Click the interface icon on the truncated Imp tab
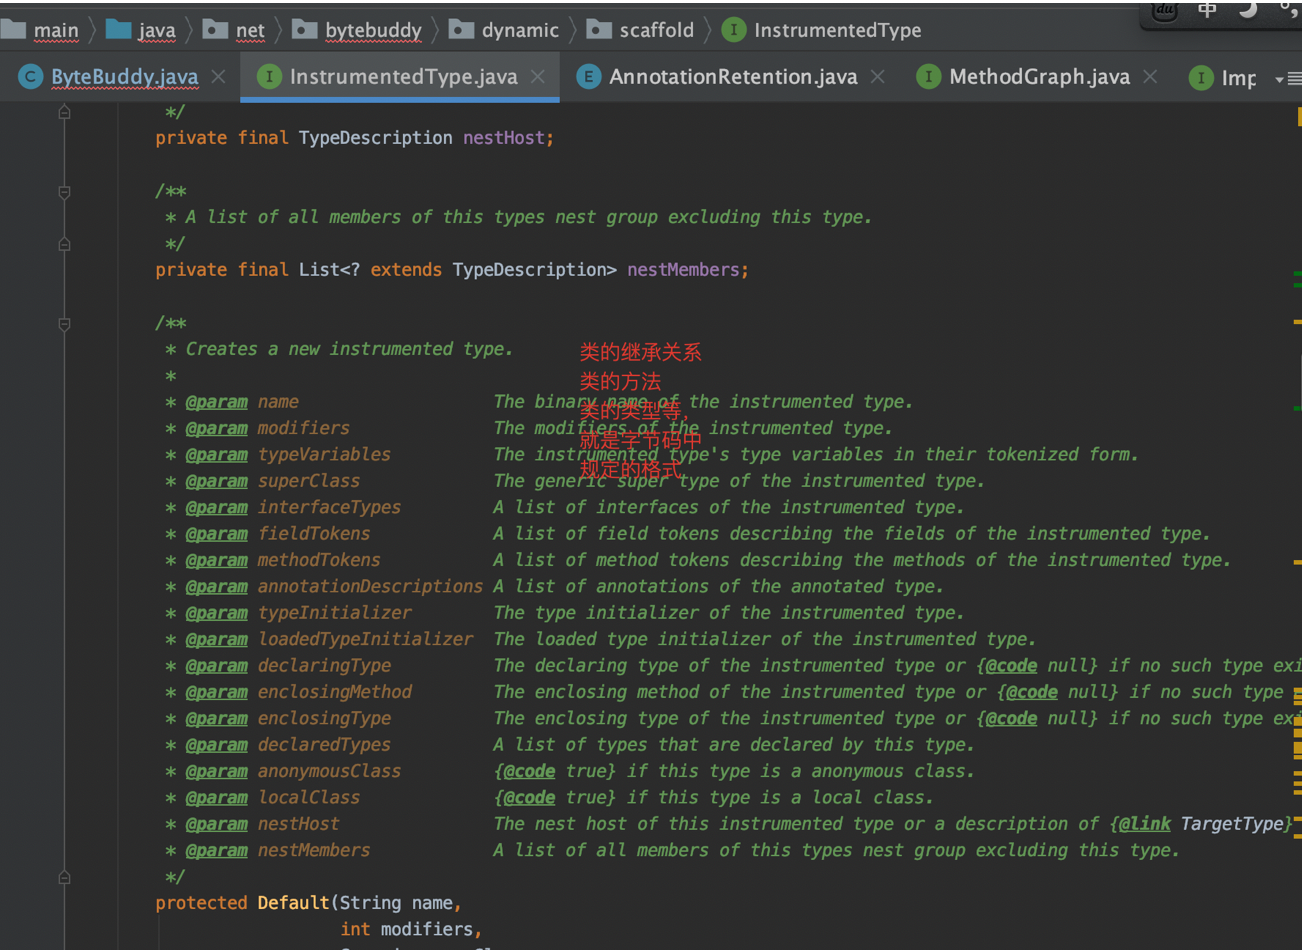This screenshot has height=950, width=1302. click(1201, 78)
